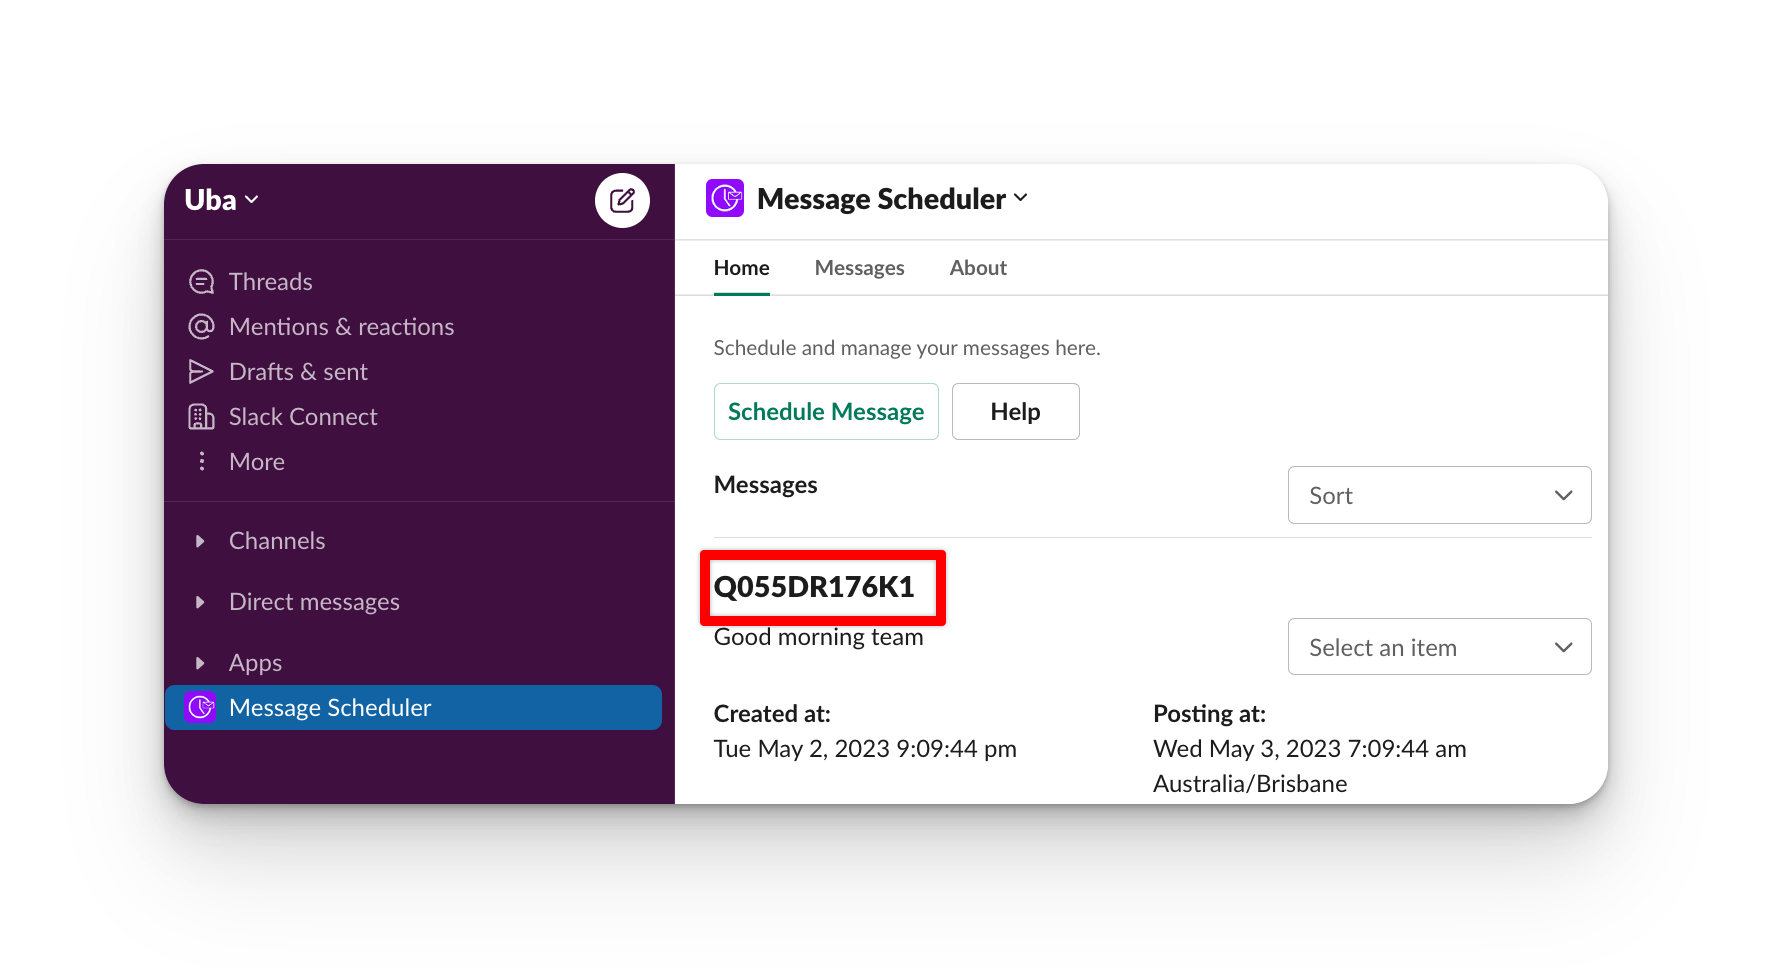Screen dimensions: 1772x968
Task: Open the Message Scheduler title chevron
Action: click(1020, 198)
